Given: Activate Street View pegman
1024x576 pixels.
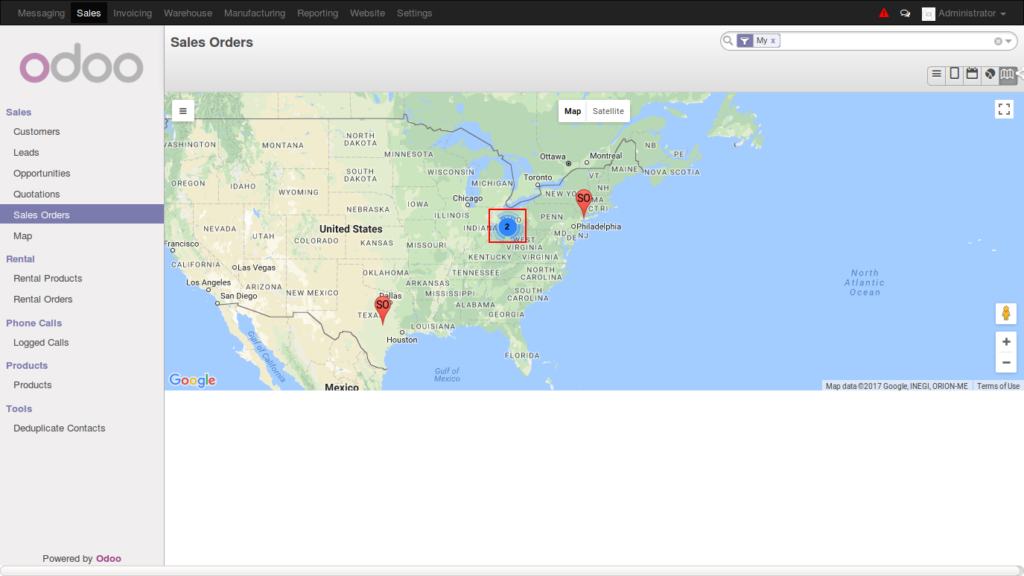Looking at the screenshot, I should tap(1005, 313).
